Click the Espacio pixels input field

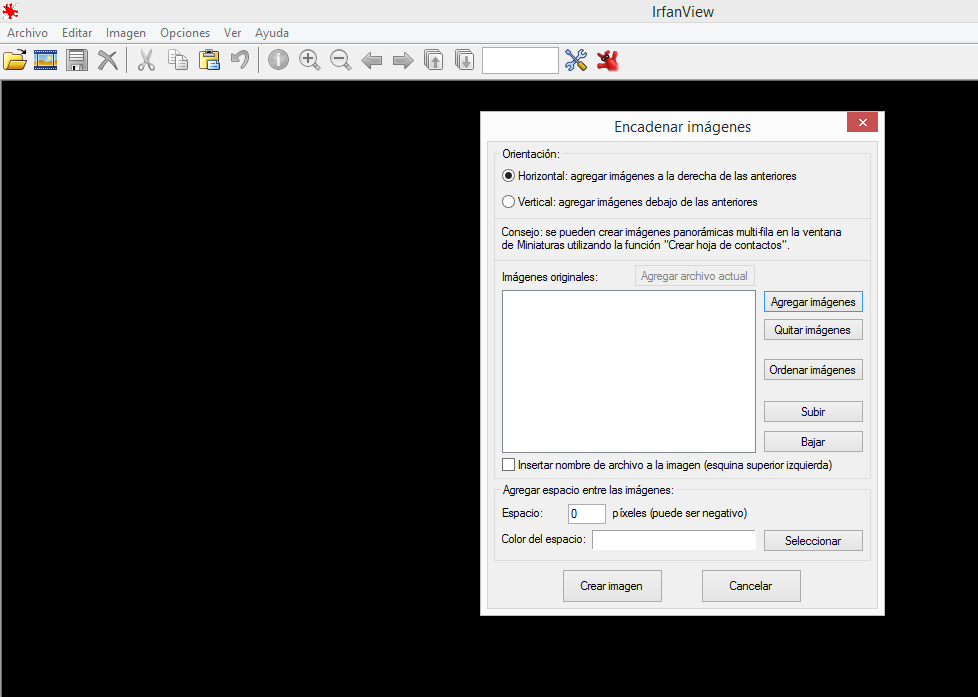[586, 514]
